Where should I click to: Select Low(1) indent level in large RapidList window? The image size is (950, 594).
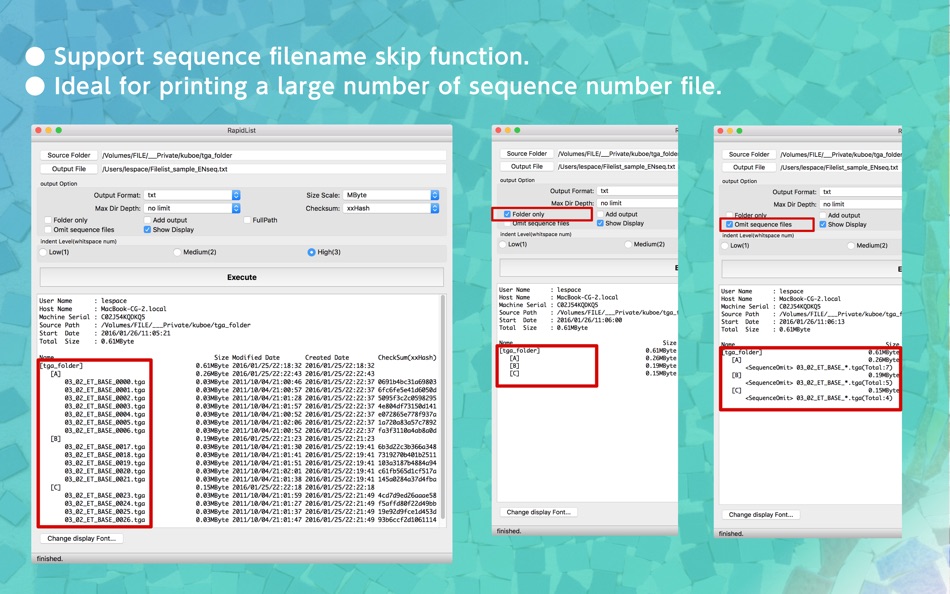pos(43,252)
